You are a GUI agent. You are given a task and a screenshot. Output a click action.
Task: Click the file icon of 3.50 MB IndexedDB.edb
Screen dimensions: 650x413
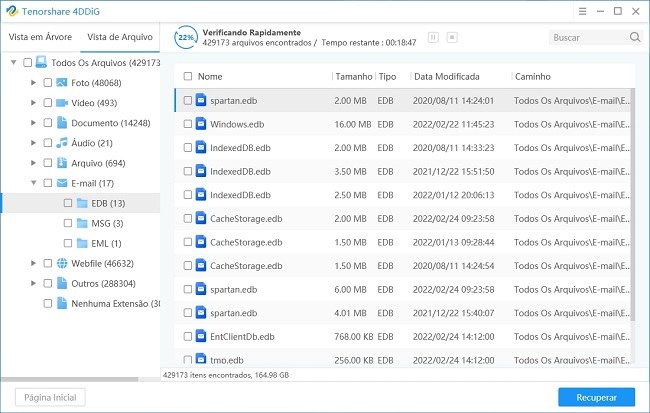click(x=201, y=171)
